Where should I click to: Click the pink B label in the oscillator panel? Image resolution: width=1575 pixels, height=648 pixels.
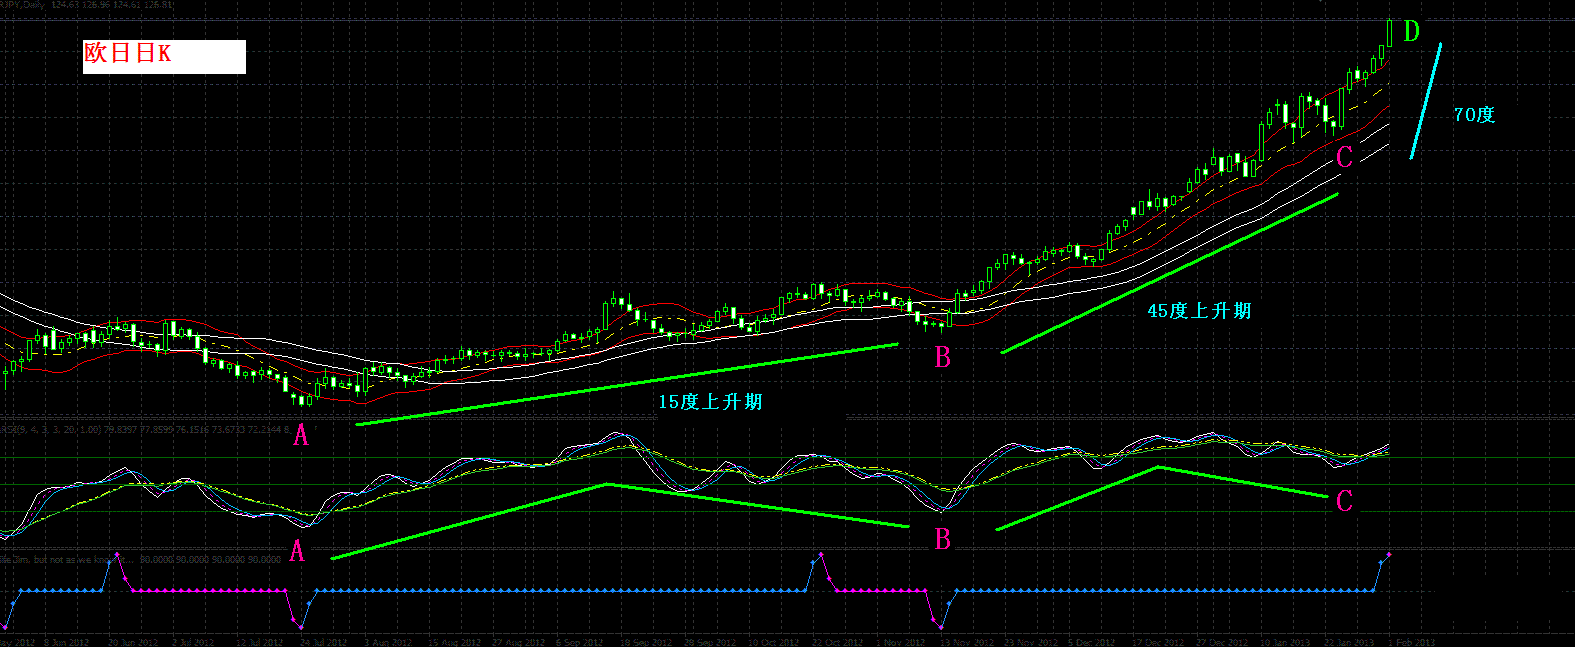click(x=942, y=540)
